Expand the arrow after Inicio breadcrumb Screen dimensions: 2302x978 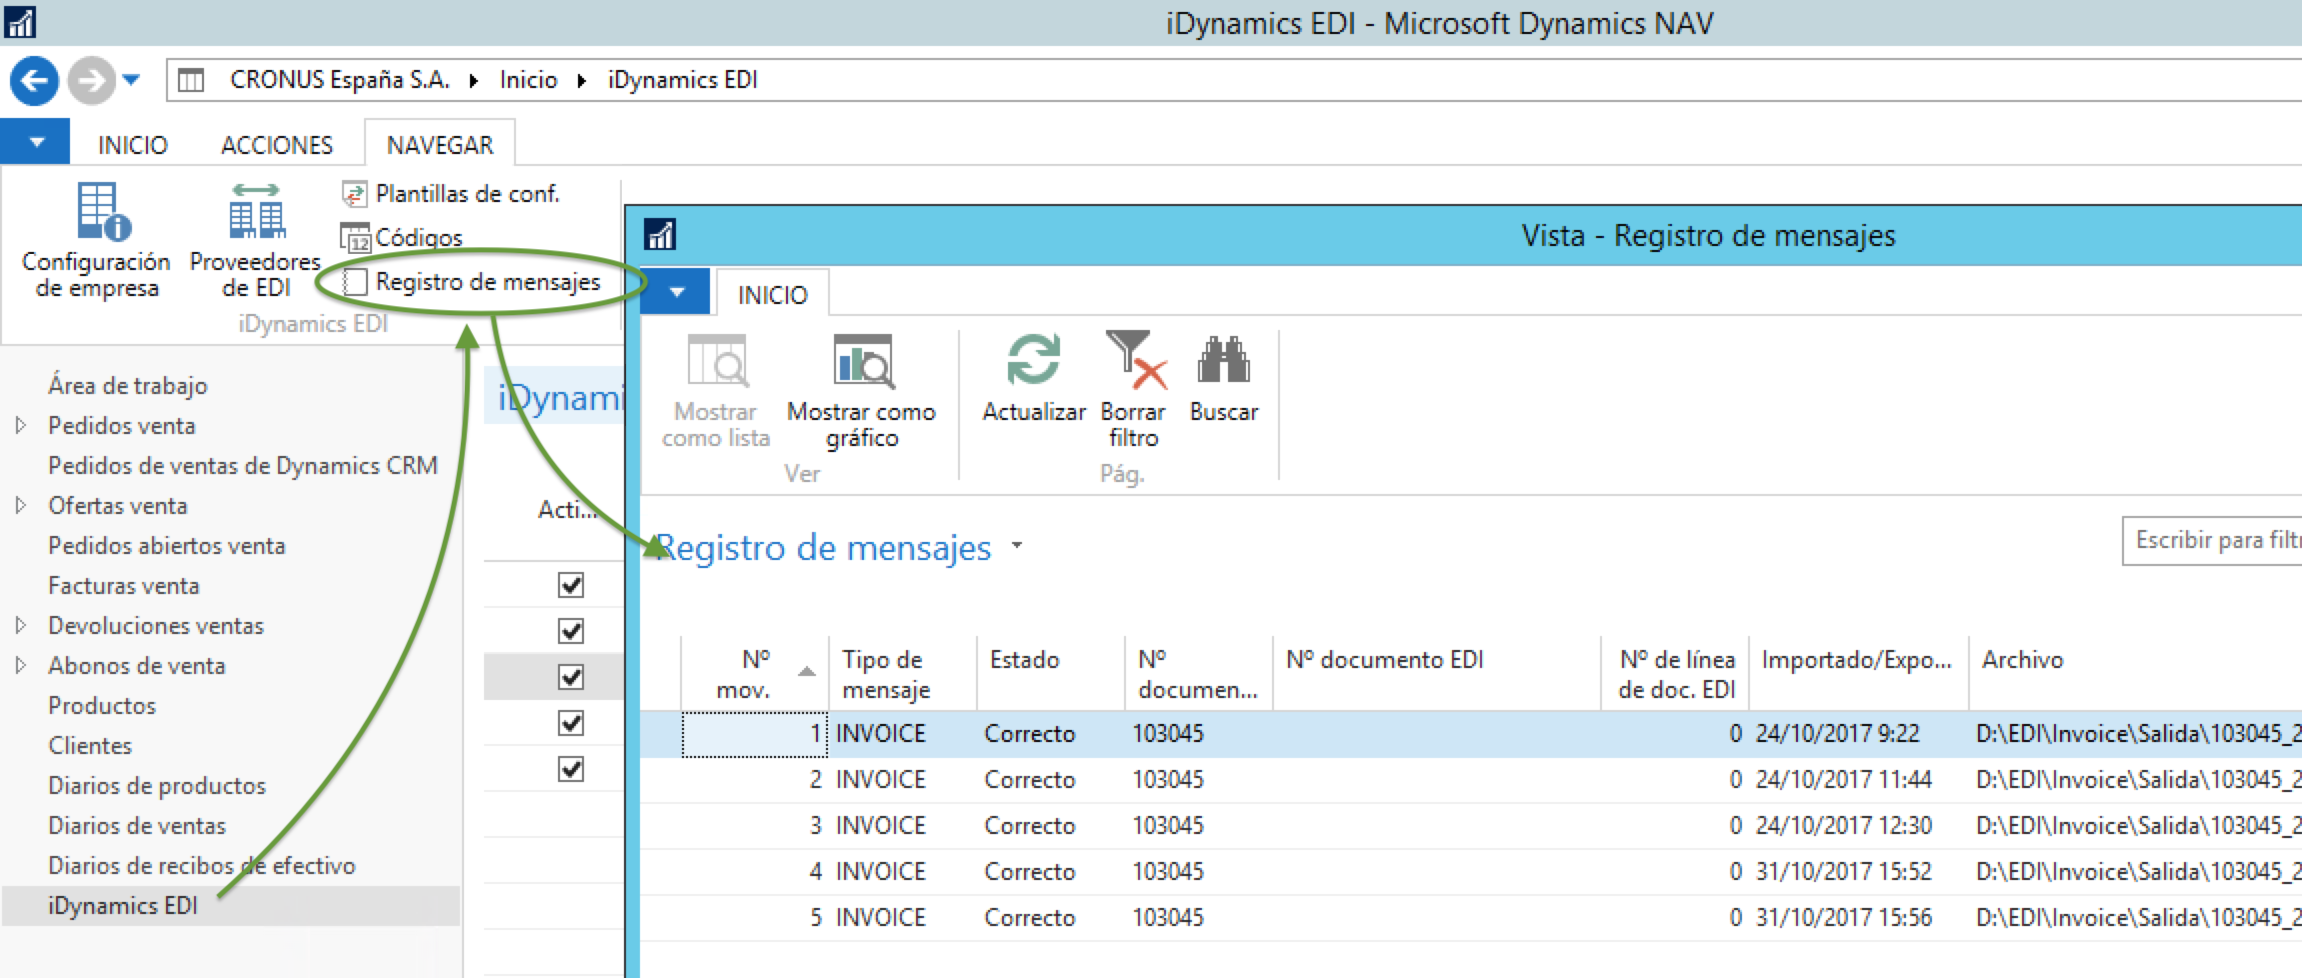(x=582, y=80)
